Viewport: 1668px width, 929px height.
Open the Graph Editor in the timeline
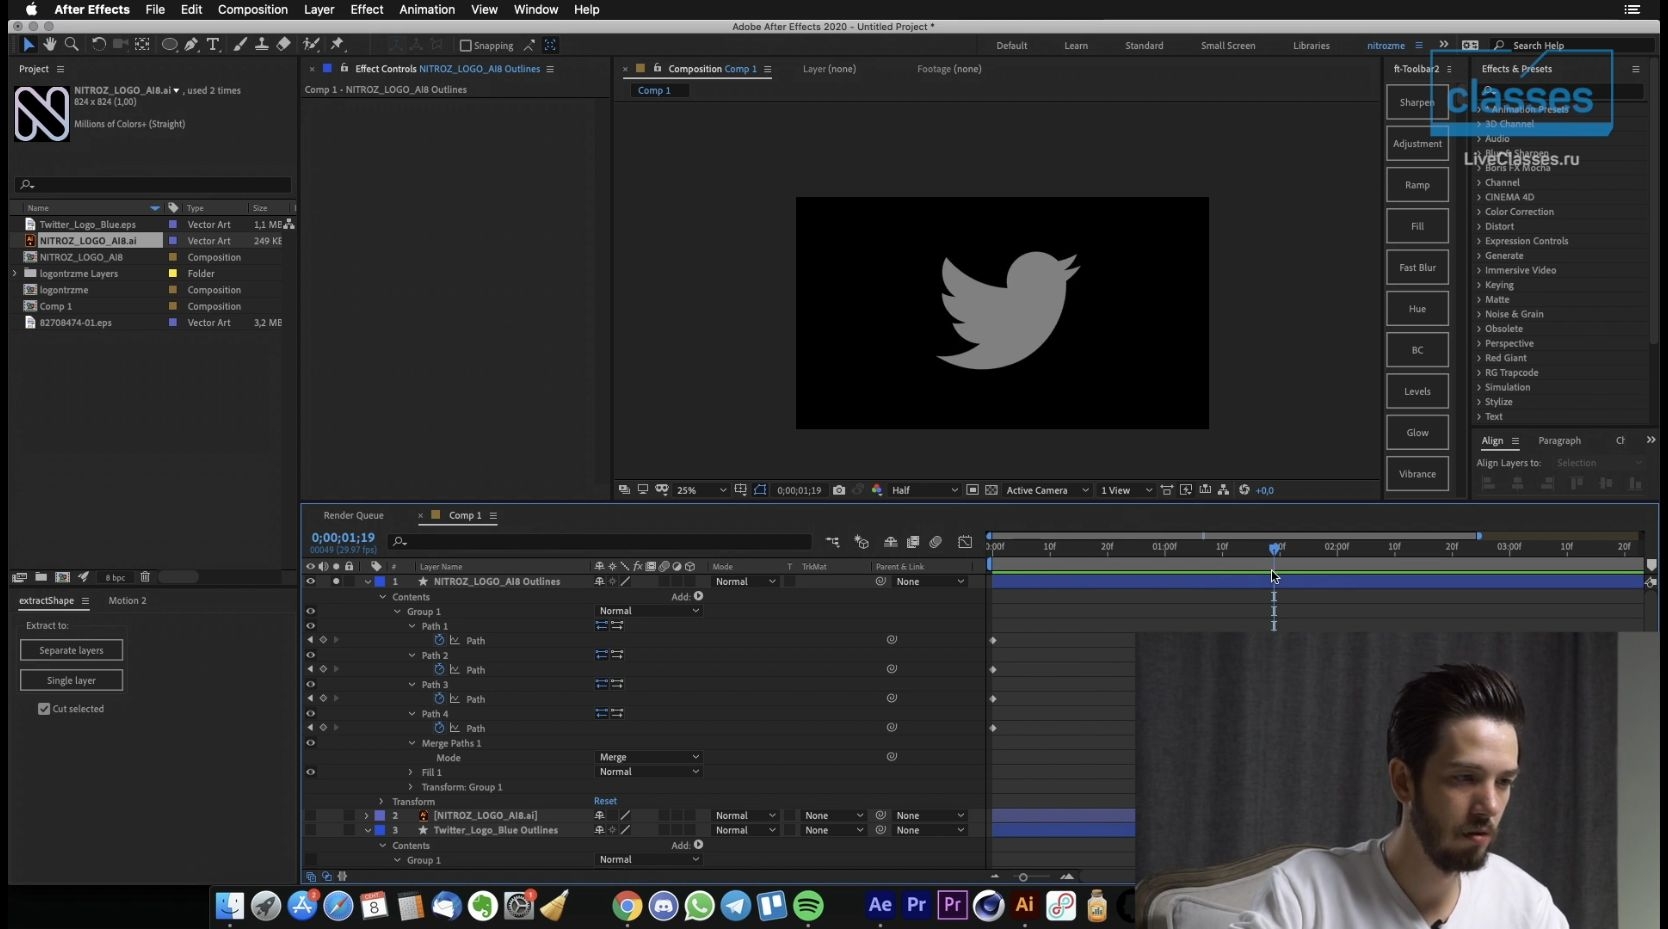pyautogui.click(x=965, y=542)
